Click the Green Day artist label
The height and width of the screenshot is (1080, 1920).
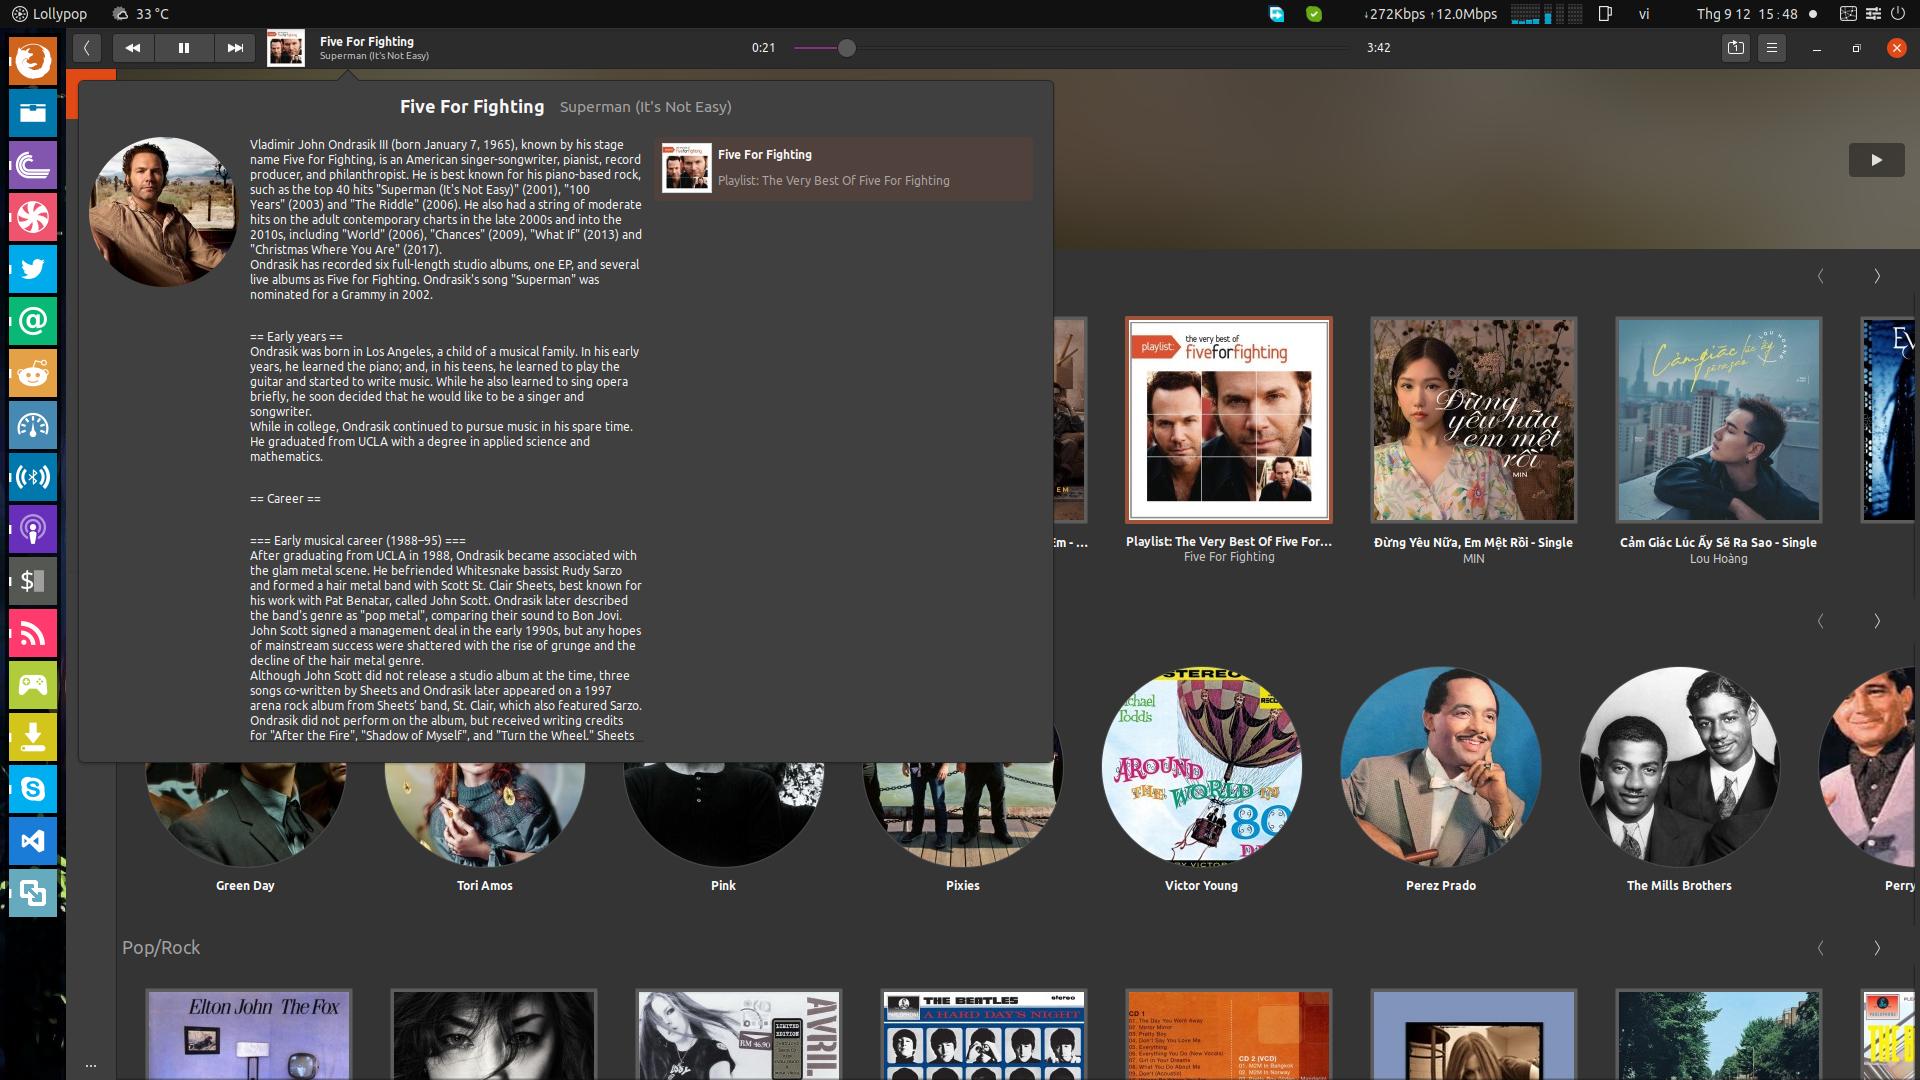245,886
